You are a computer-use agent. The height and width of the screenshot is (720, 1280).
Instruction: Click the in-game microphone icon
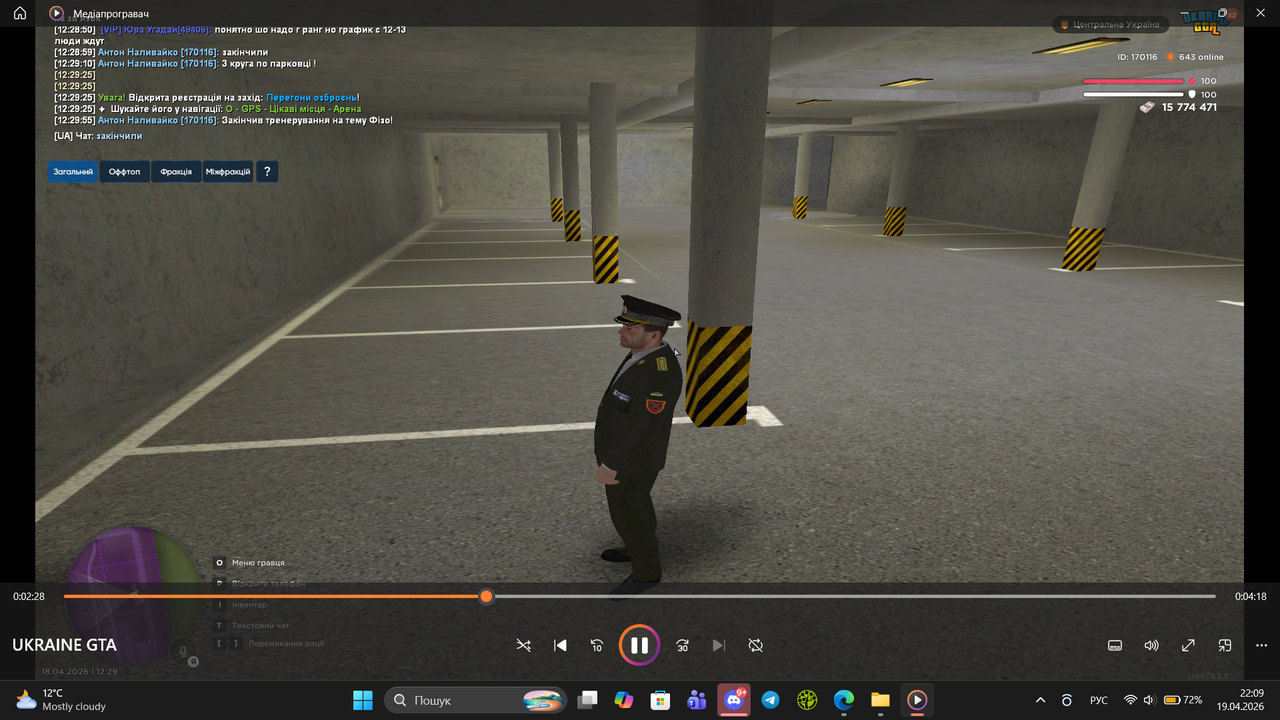tap(182, 651)
